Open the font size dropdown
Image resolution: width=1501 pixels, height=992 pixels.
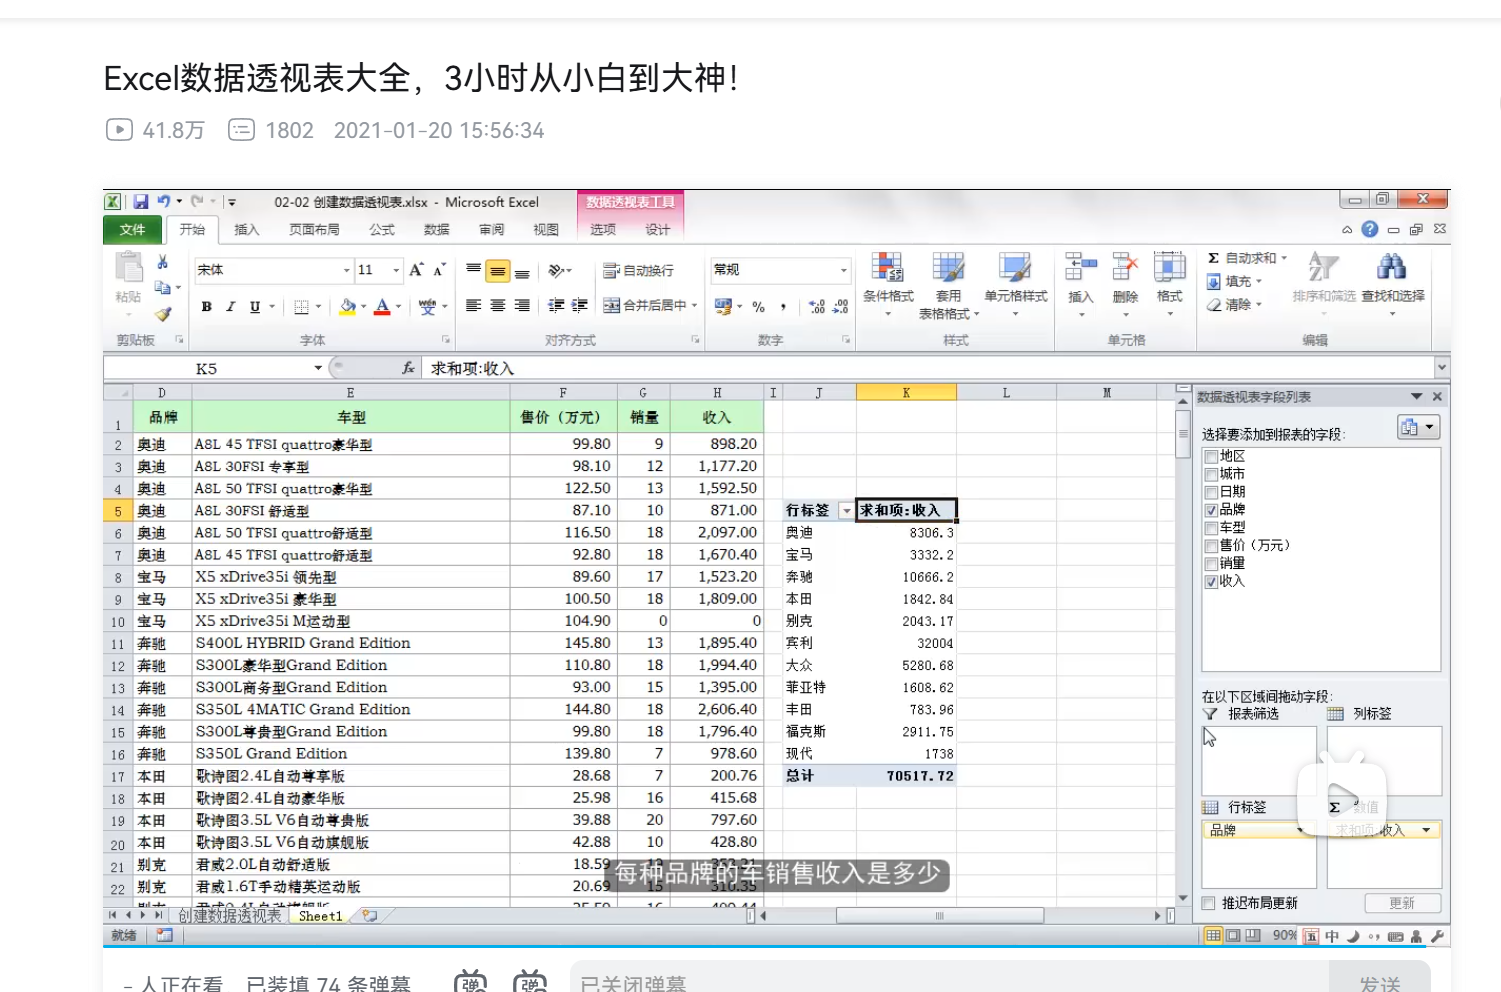pos(396,270)
